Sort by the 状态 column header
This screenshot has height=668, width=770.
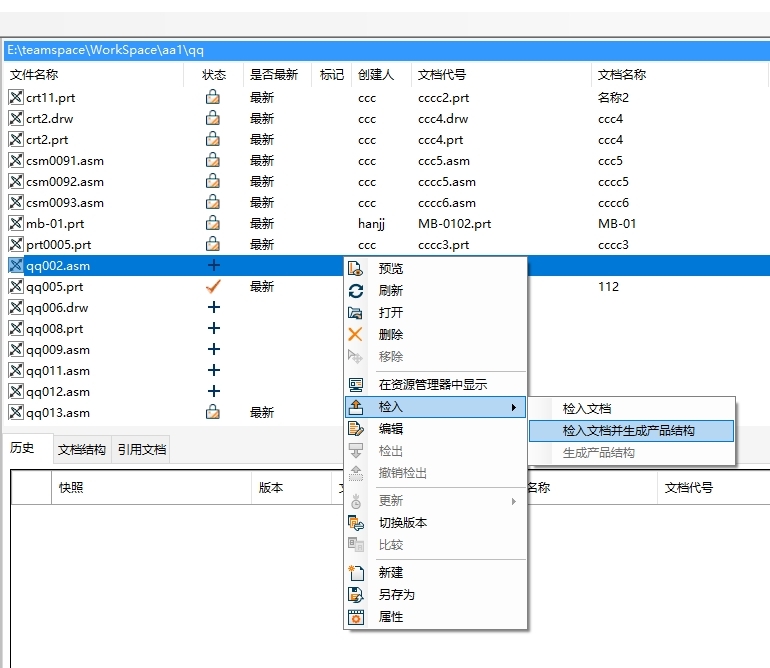(214, 75)
